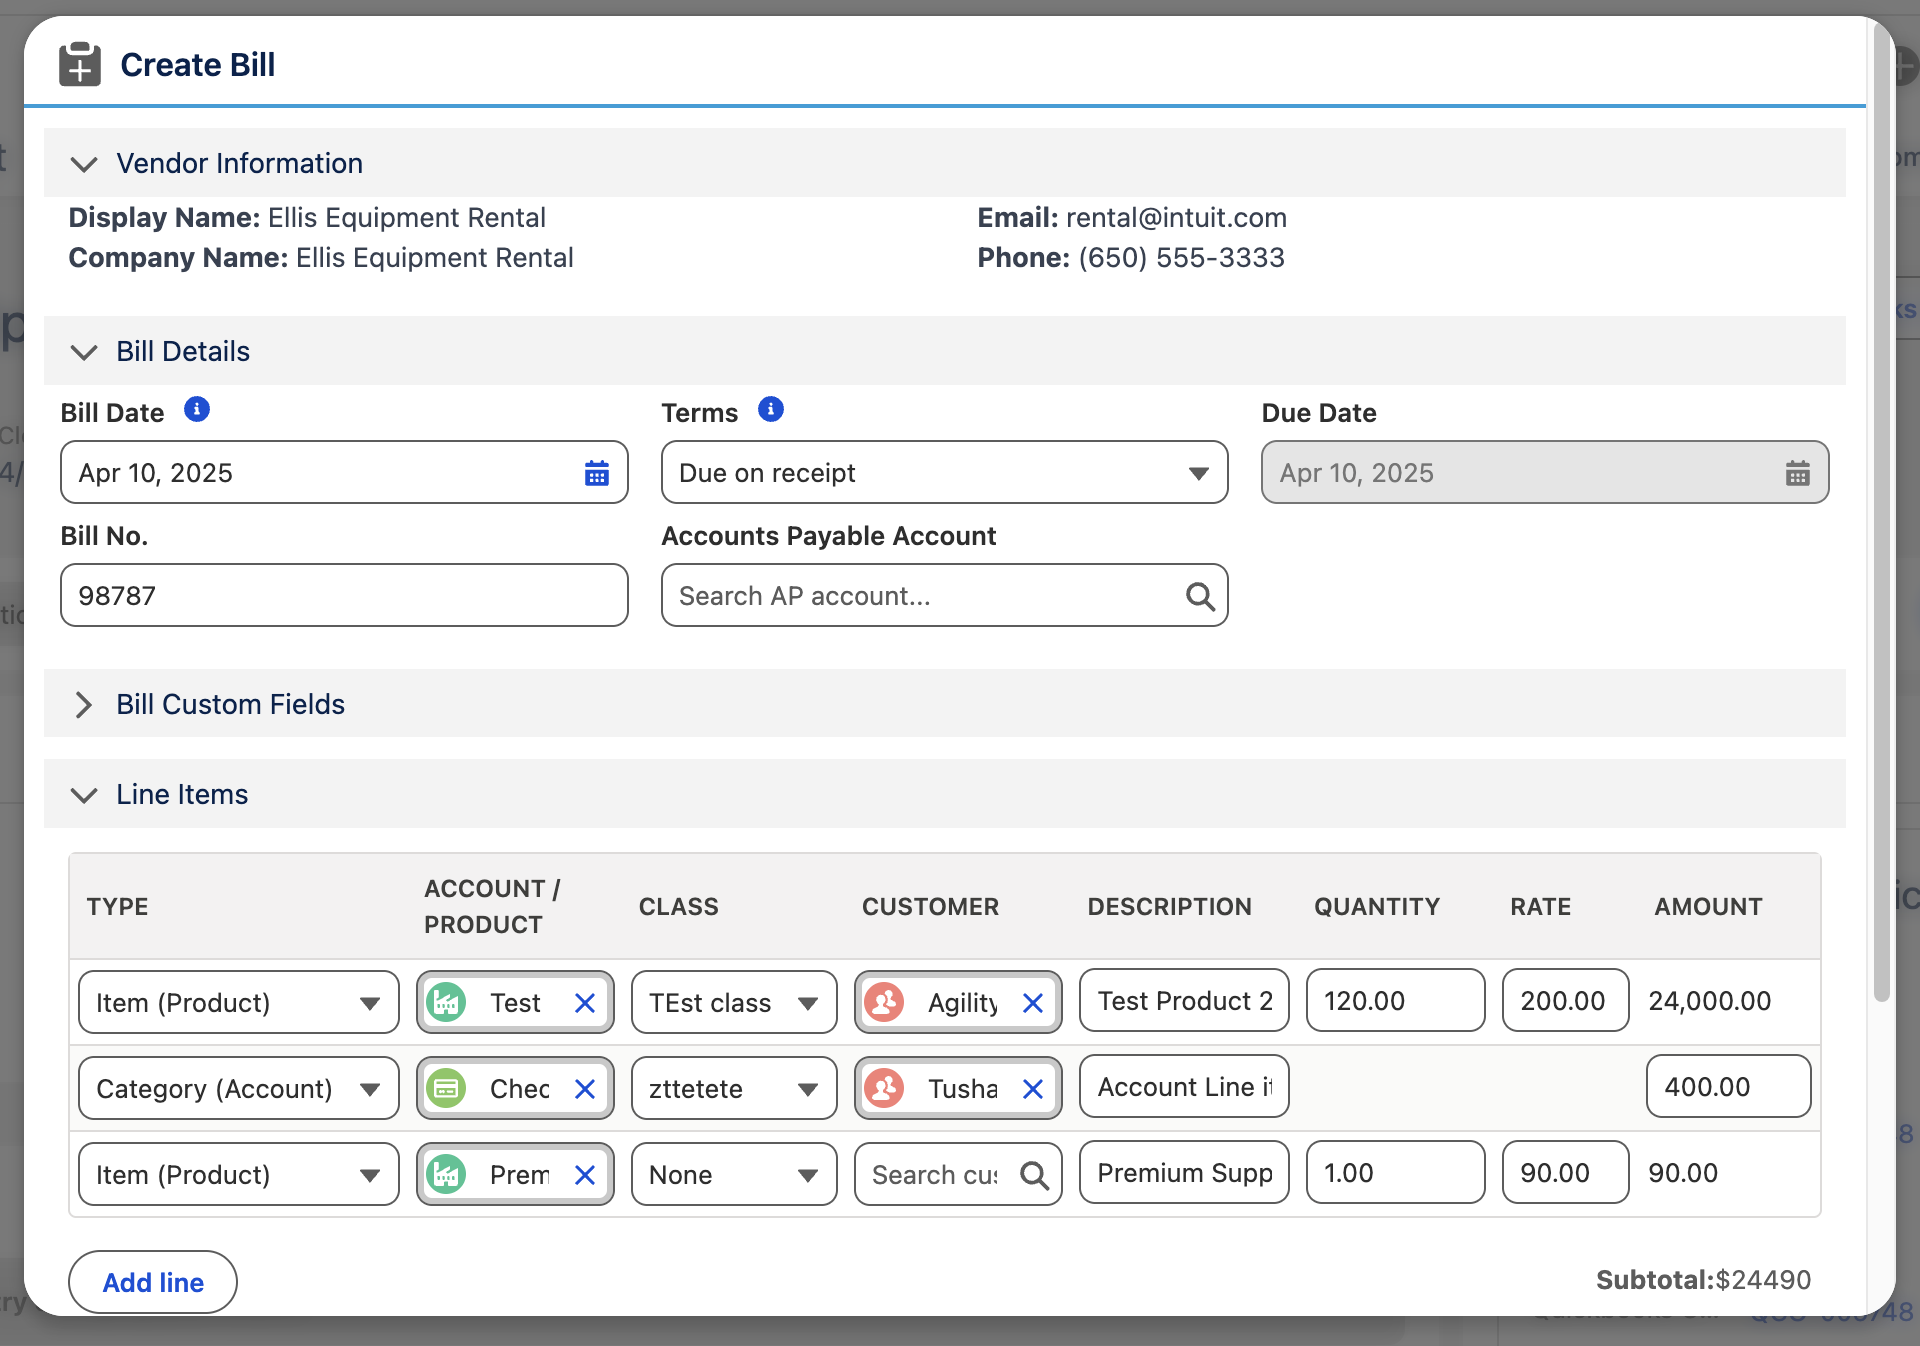Image resolution: width=1920 pixels, height=1346 pixels.
Task: Expand the Bill Custom Fields section
Action: pos(84,705)
